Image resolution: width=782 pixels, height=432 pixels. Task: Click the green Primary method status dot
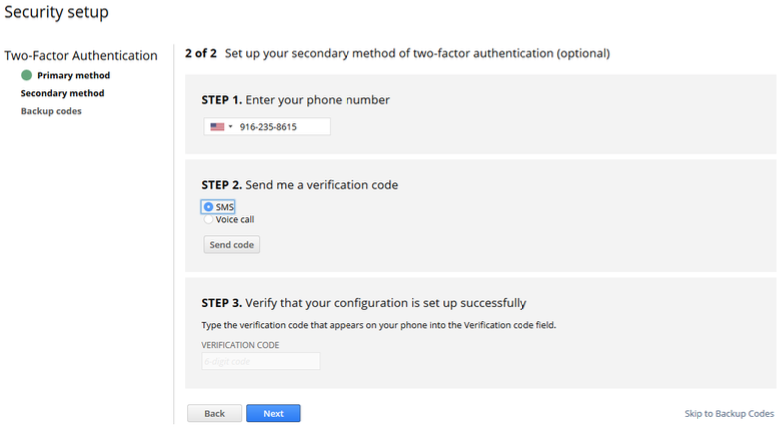[26, 75]
